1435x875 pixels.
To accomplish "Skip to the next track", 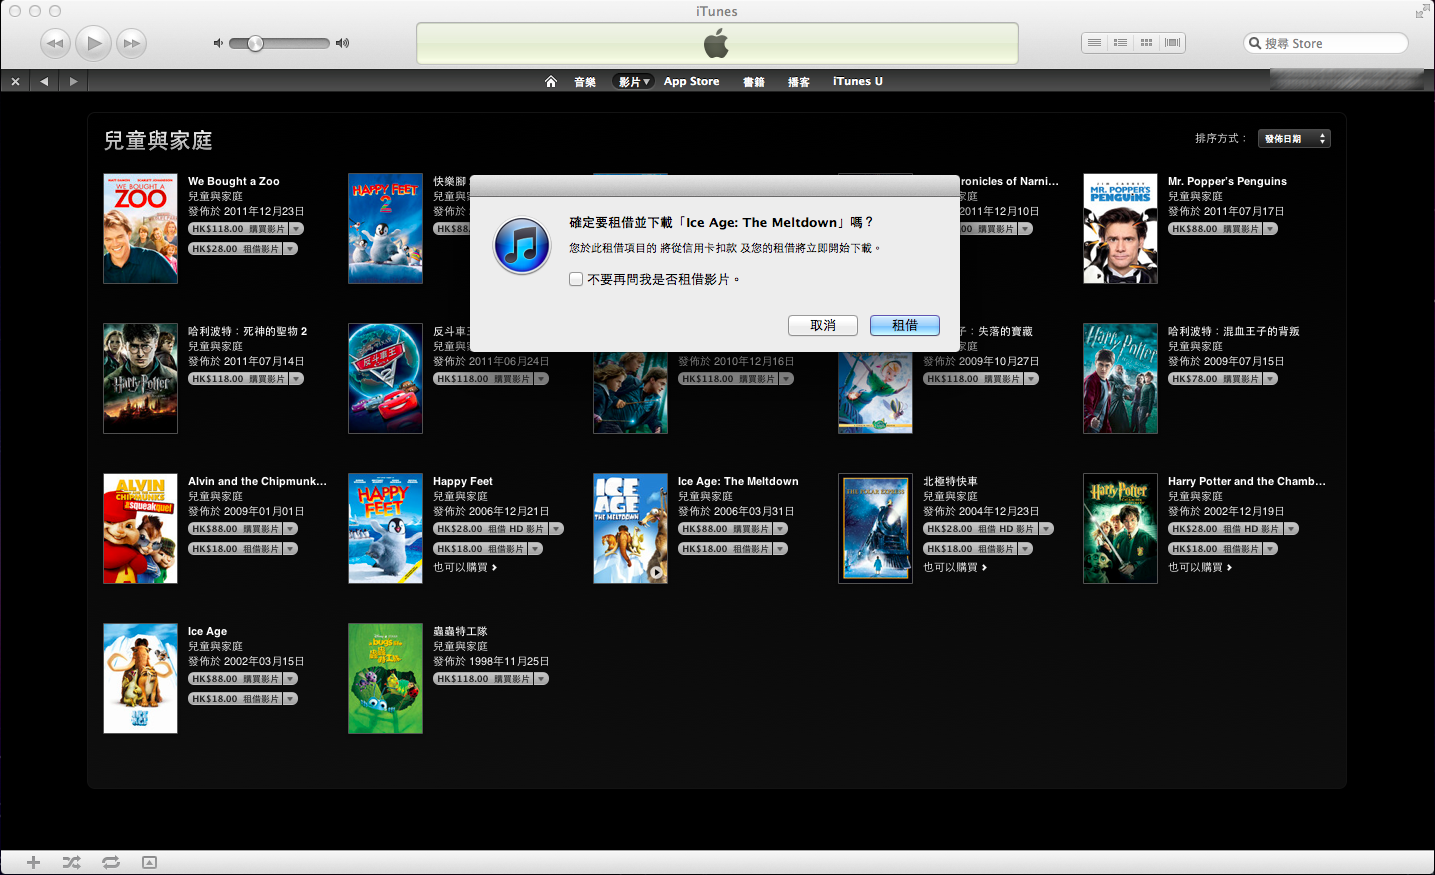I will pos(131,43).
